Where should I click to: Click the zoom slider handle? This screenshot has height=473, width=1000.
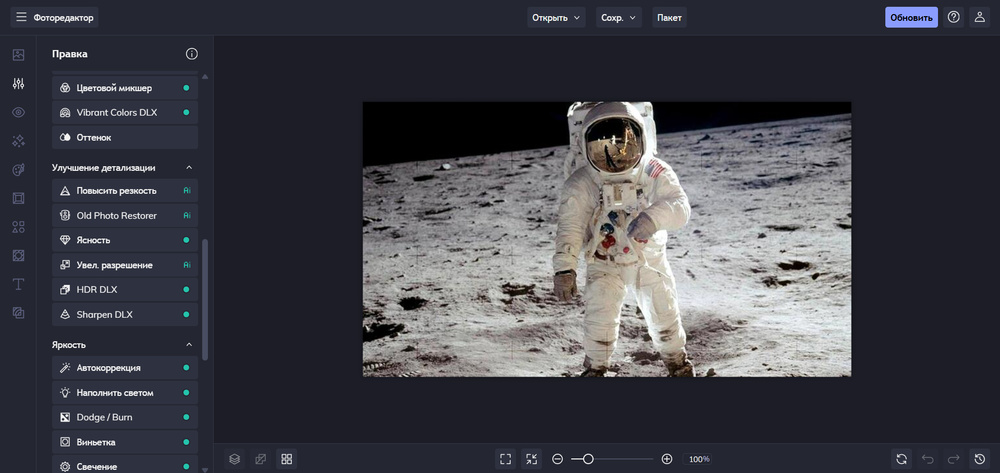pyautogui.click(x=588, y=459)
